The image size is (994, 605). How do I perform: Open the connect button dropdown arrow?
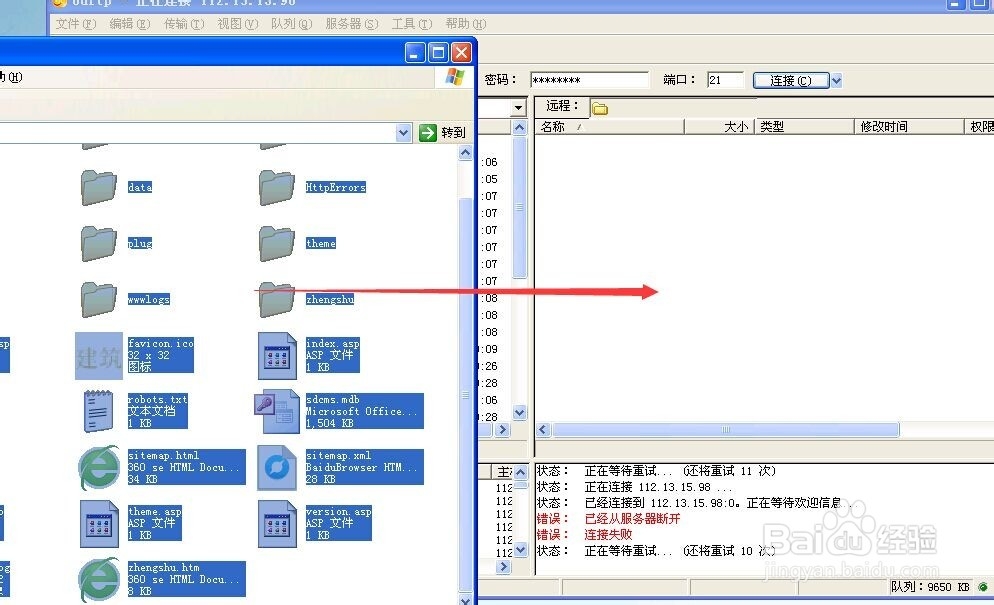pyautogui.click(x=836, y=81)
